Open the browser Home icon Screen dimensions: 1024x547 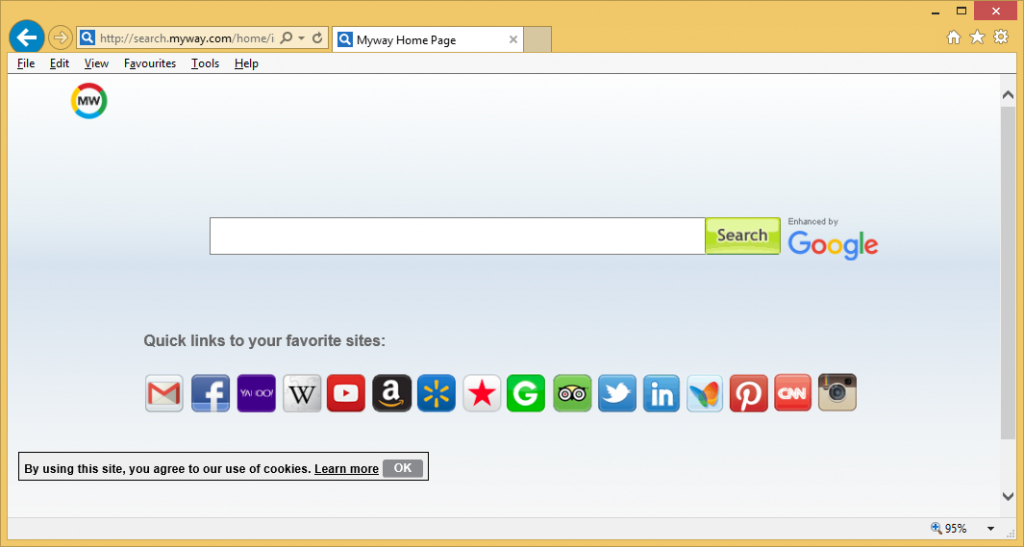(953, 37)
